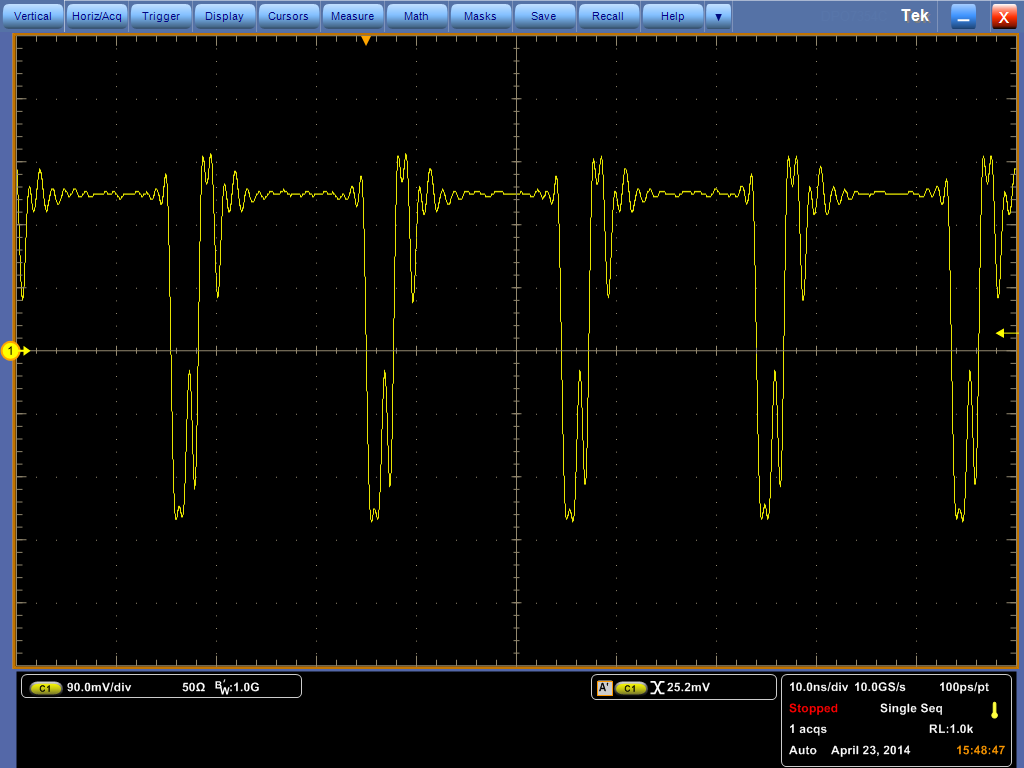Click the Auto trigger mode readout
Screen dimensions: 1024x768
point(803,750)
